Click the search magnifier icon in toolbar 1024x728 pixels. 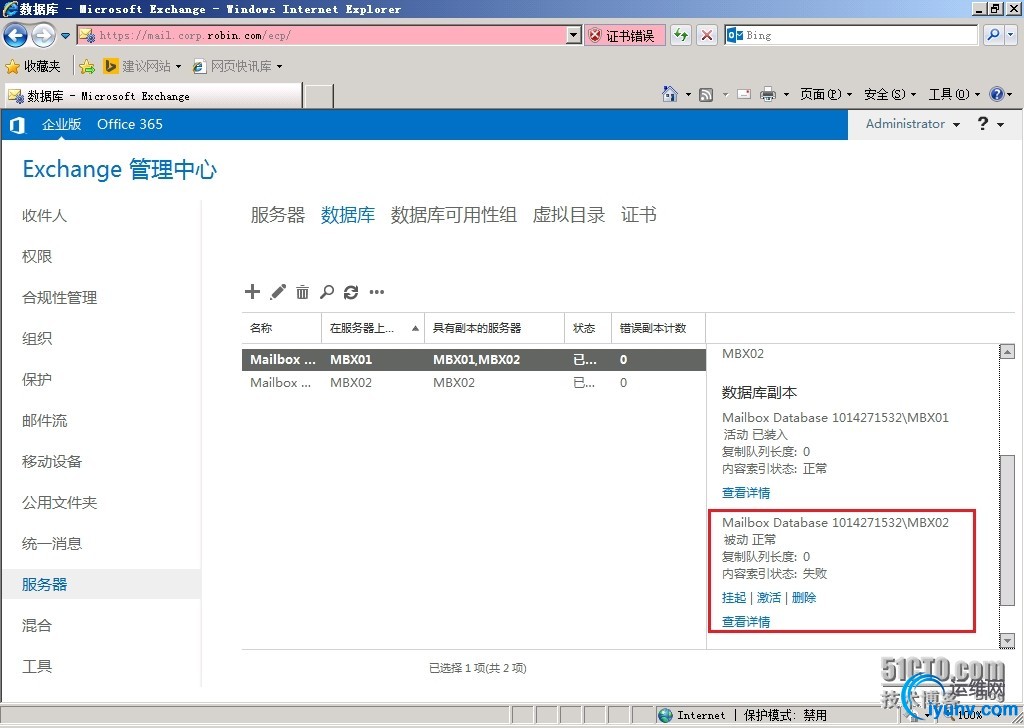[x=327, y=292]
